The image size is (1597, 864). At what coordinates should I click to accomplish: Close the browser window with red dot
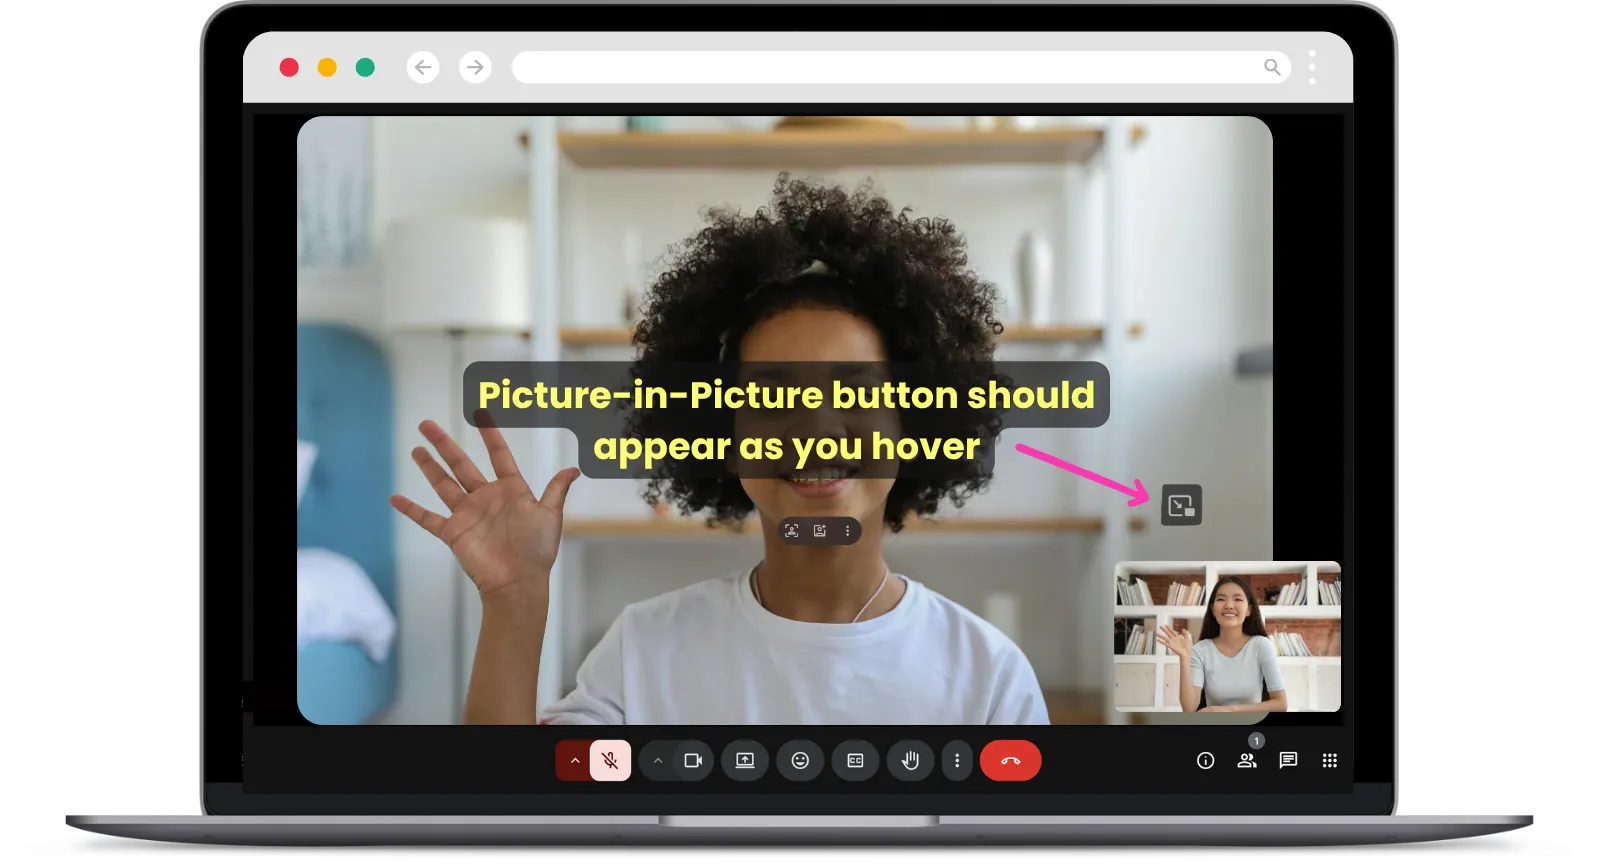coord(289,67)
